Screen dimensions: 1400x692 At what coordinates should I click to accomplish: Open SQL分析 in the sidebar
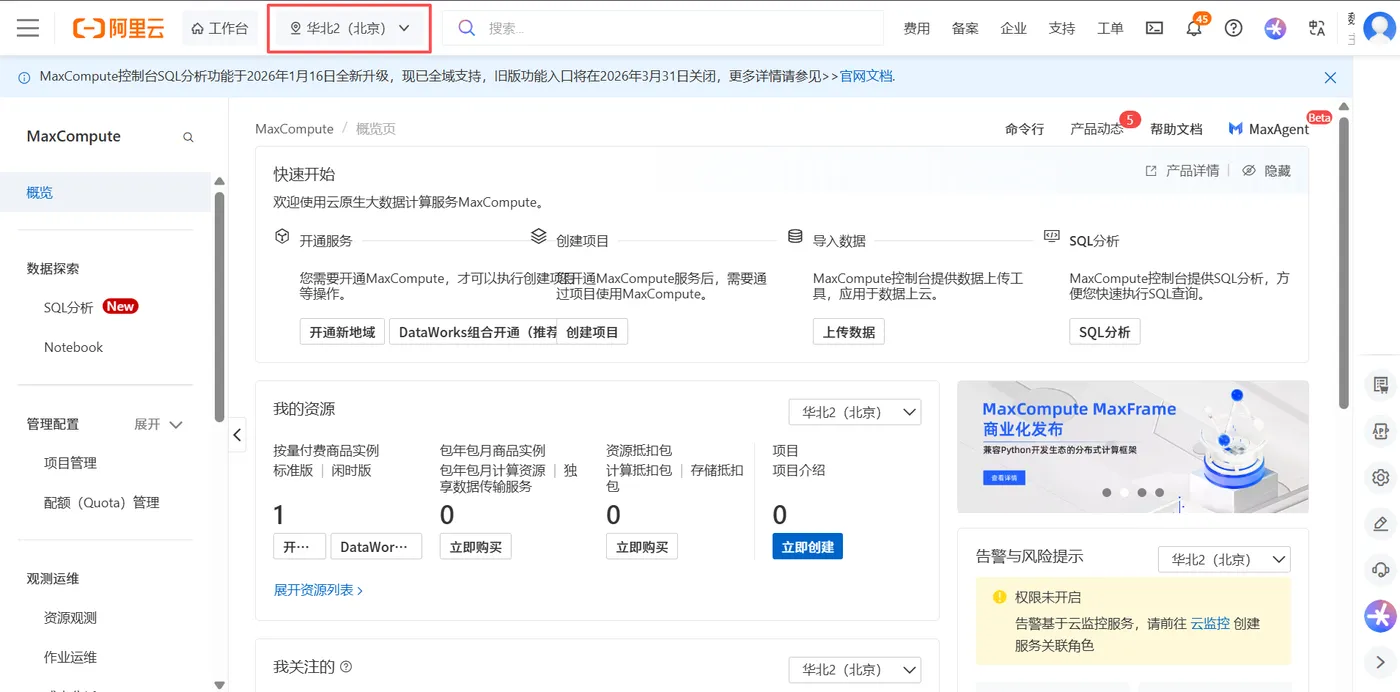coord(68,307)
